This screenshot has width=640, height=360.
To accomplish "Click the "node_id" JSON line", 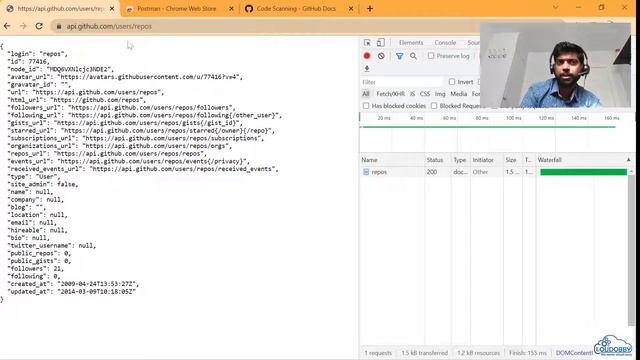I will coord(61,69).
